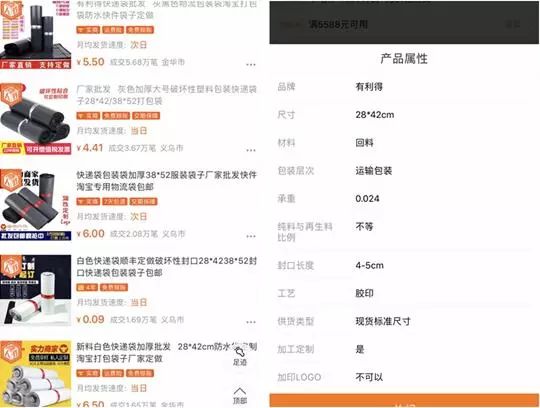
Task: Open listing 快递袋包装袋加厚38*52
Action: click(167, 181)
